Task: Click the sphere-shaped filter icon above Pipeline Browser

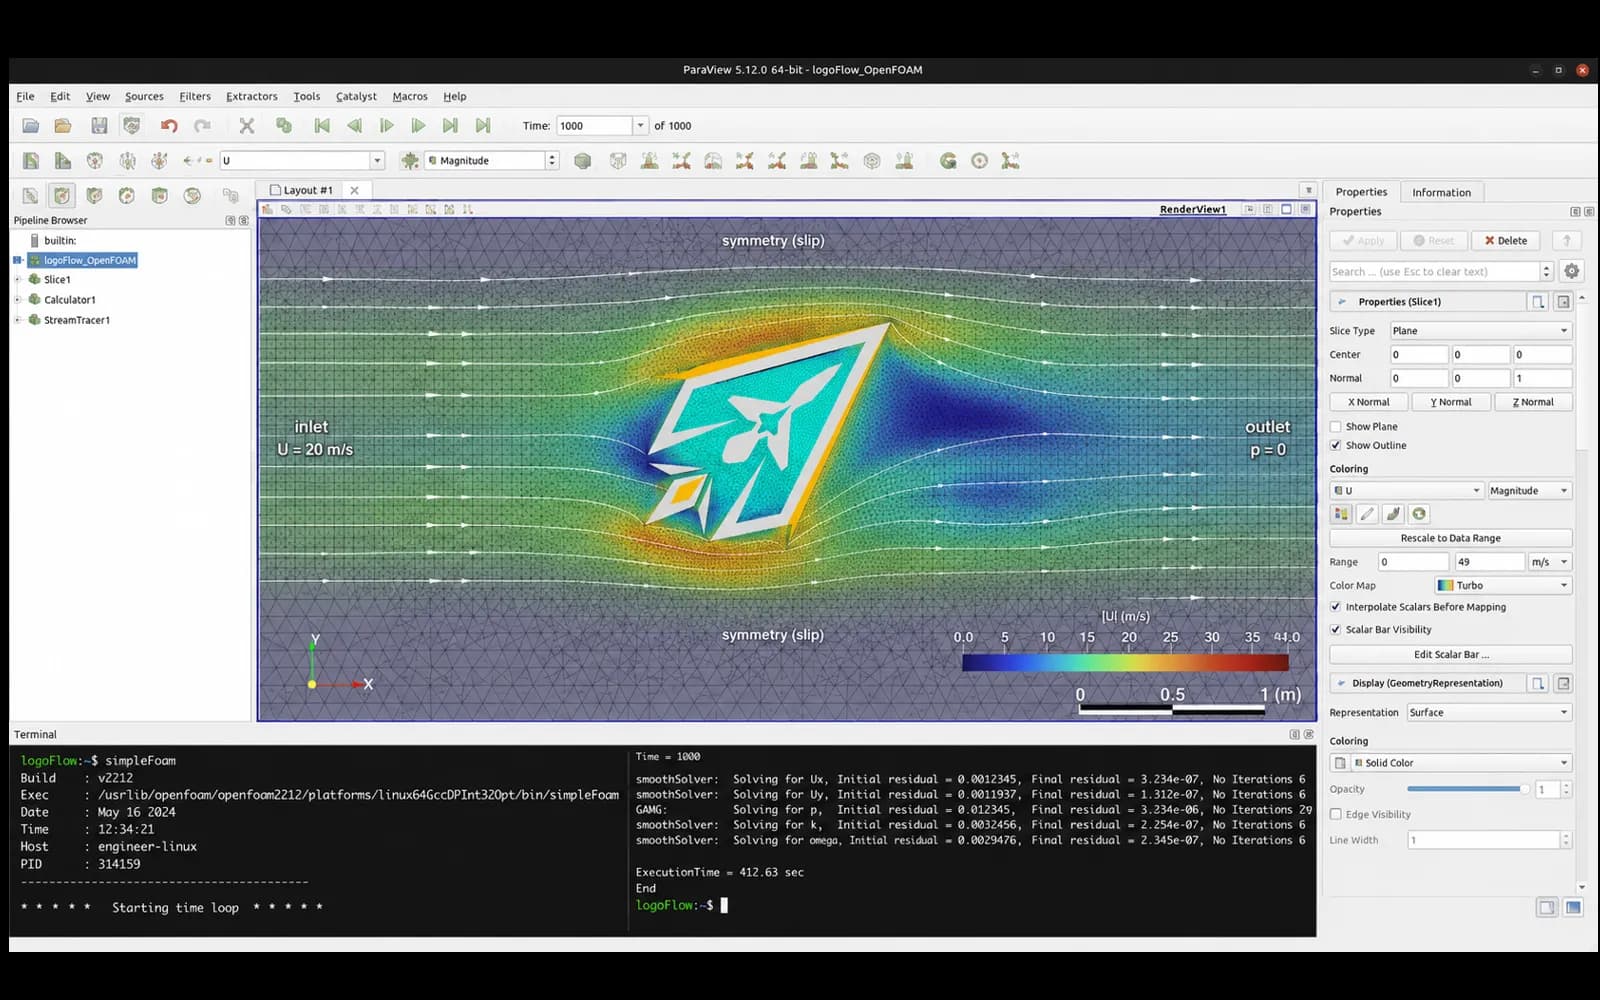Action: 192,196
